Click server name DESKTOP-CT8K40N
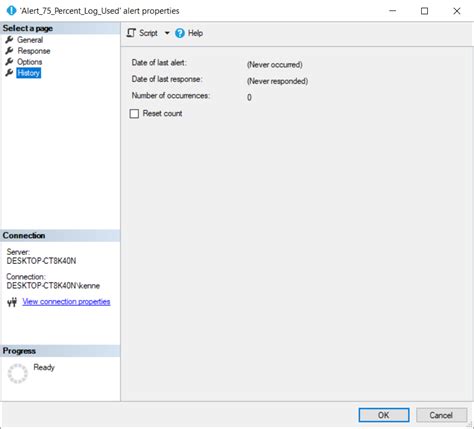This screenshot has height=429, width=474. pos(41,261)
